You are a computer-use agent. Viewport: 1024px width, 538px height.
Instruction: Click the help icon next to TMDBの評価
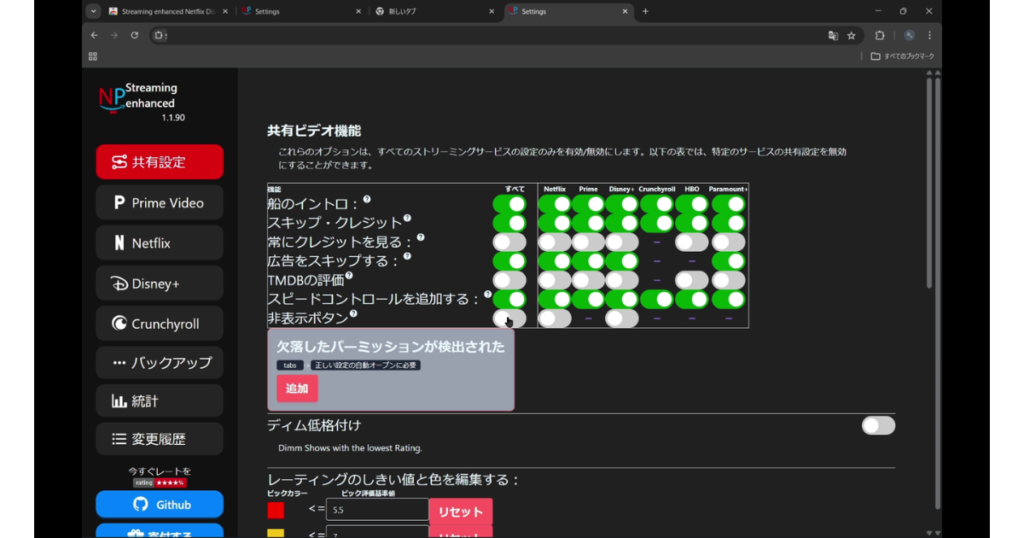(x=349, y=276)
